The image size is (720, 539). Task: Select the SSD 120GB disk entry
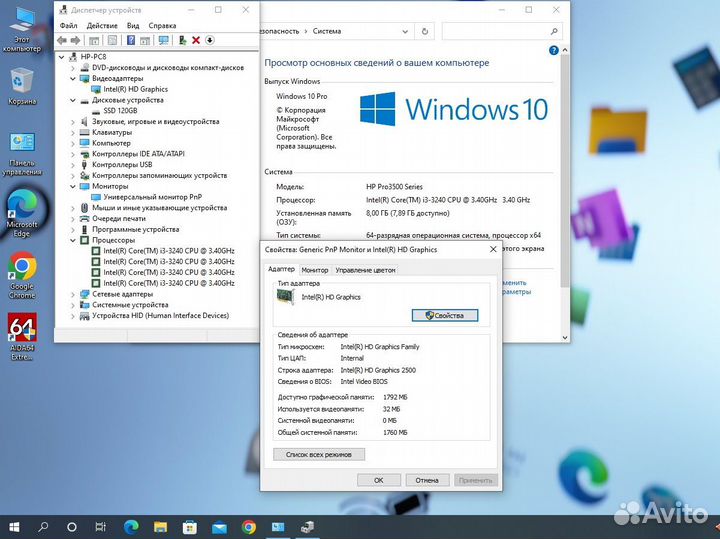click(120, 111)
